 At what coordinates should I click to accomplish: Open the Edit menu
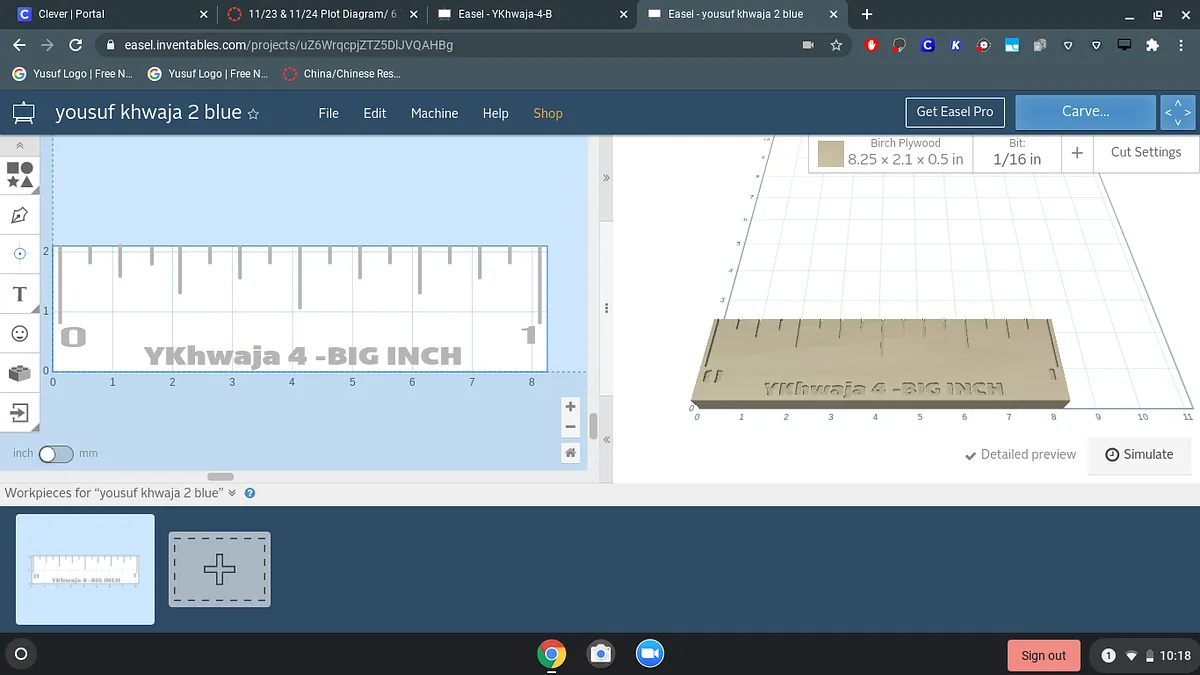(x=375, y=113)
